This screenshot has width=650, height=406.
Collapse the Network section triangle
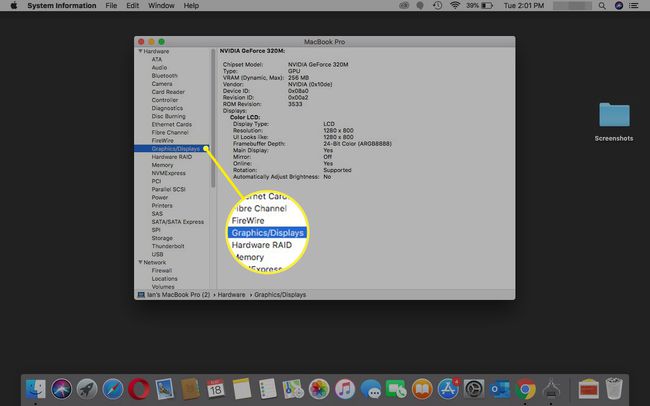pos(140,262)
